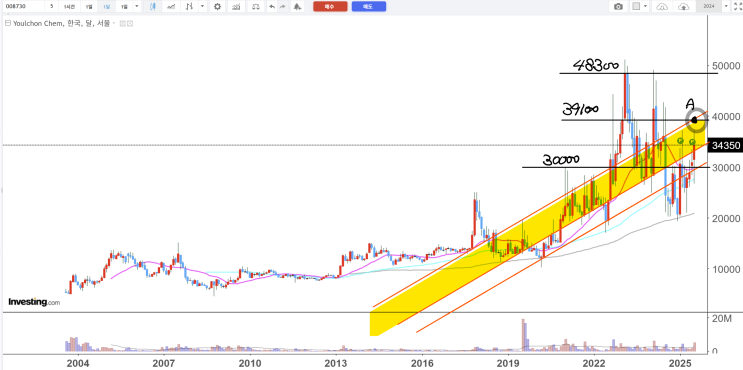Undo the last chart action

tap(272, 7)
